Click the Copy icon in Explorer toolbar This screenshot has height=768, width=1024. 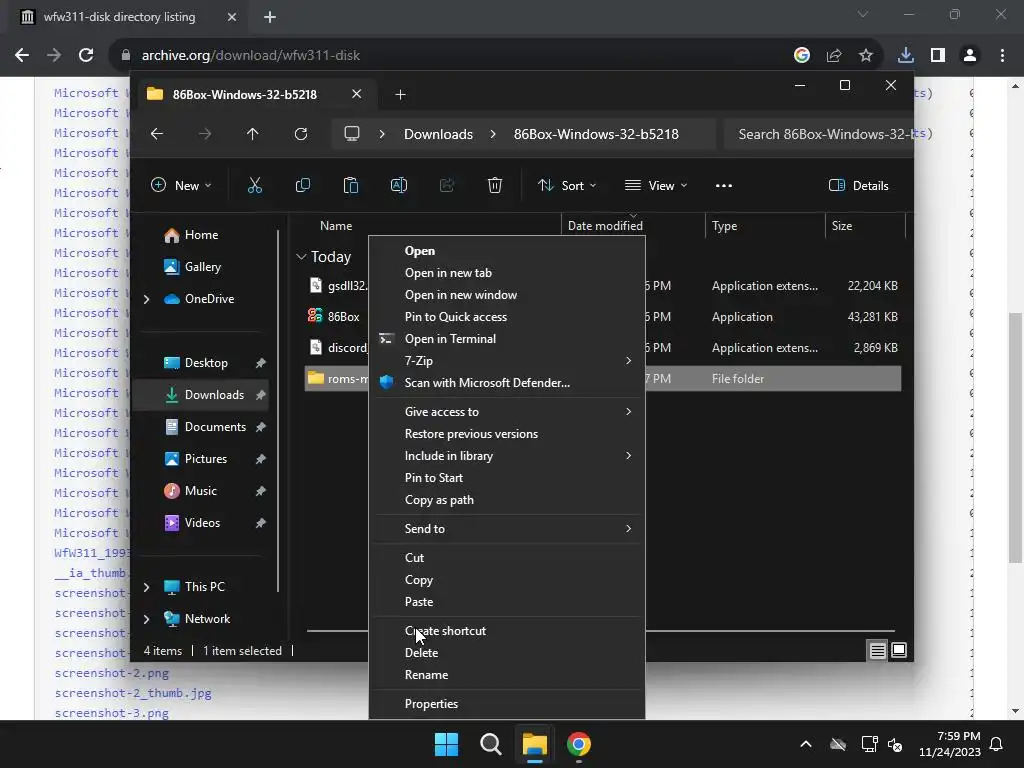302,185
